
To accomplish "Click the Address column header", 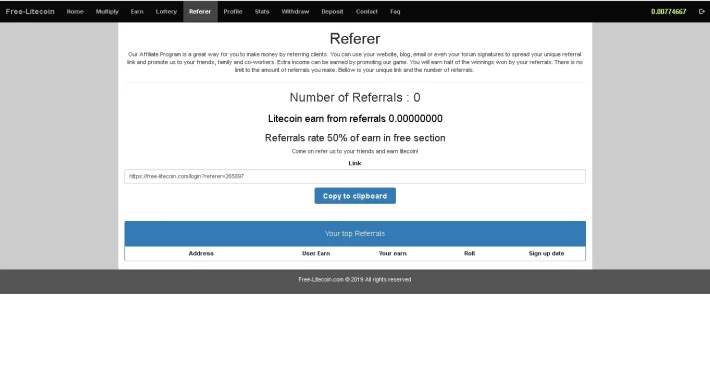I will (201, 254).
